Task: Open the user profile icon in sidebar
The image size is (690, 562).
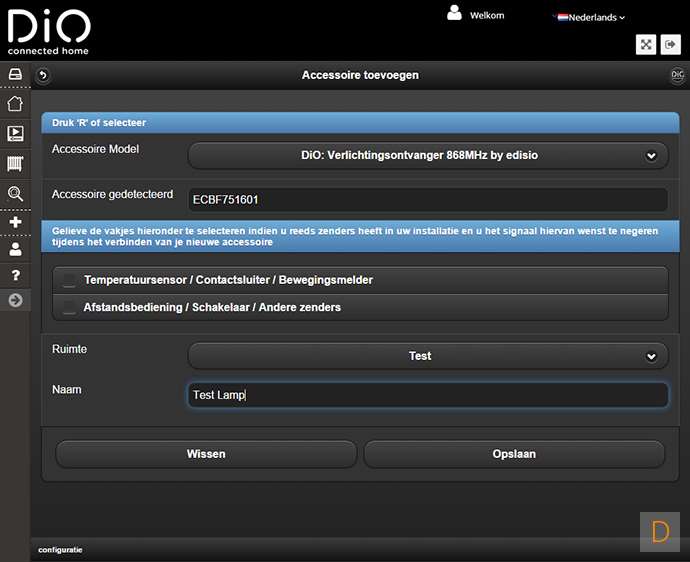Action: (x=15, y=249)
